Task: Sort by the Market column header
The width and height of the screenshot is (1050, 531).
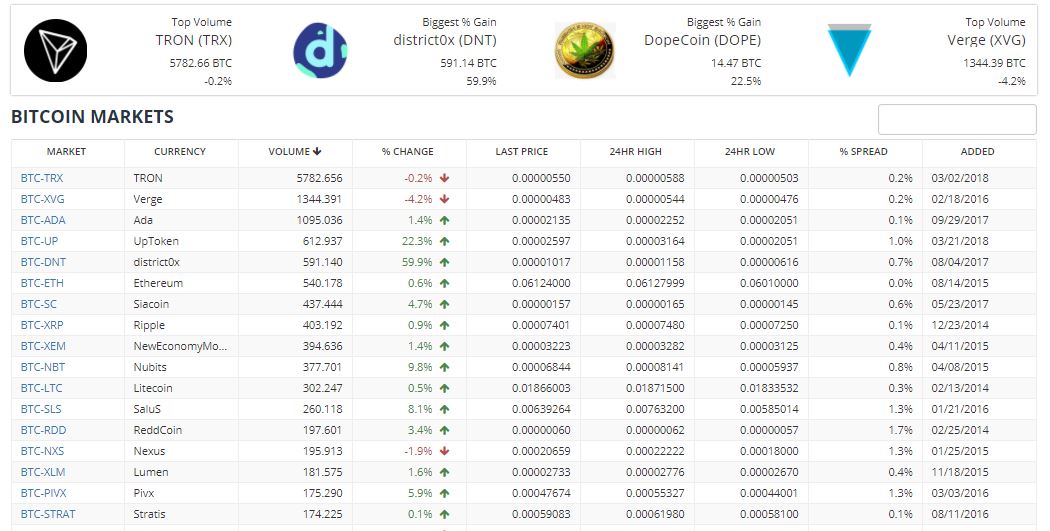Action: point(66,151)
